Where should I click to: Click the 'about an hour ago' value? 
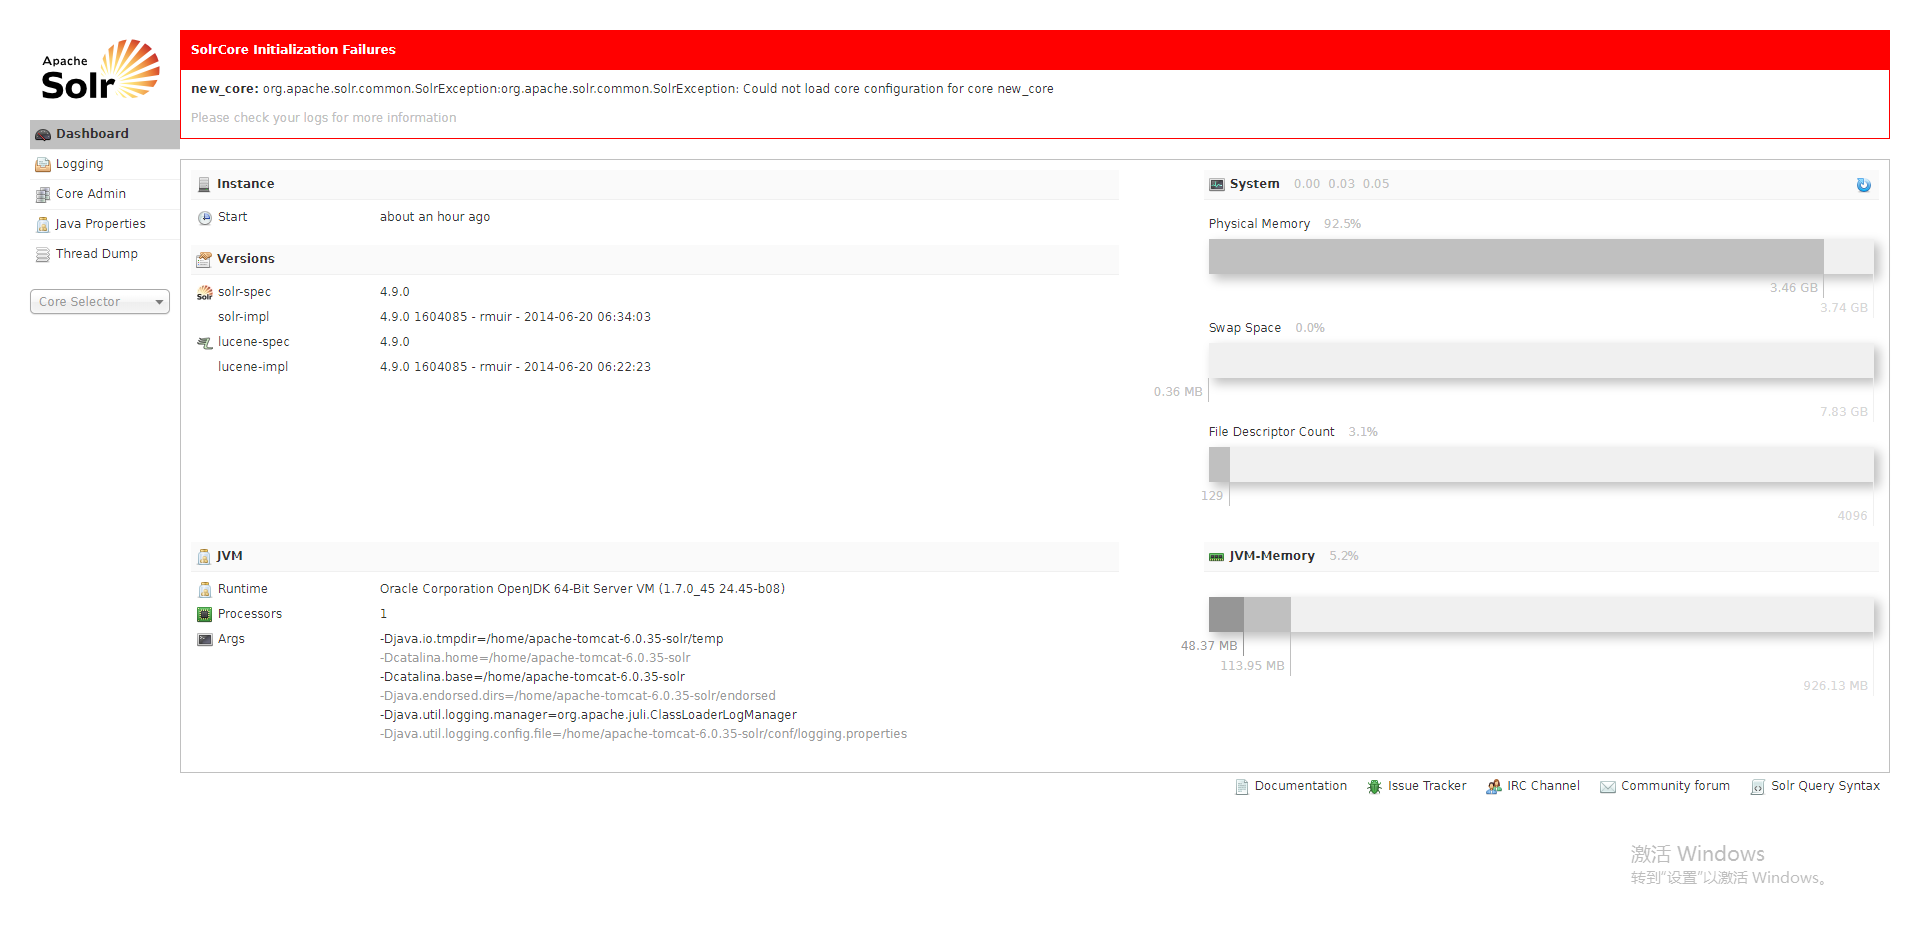coord(435,217)
